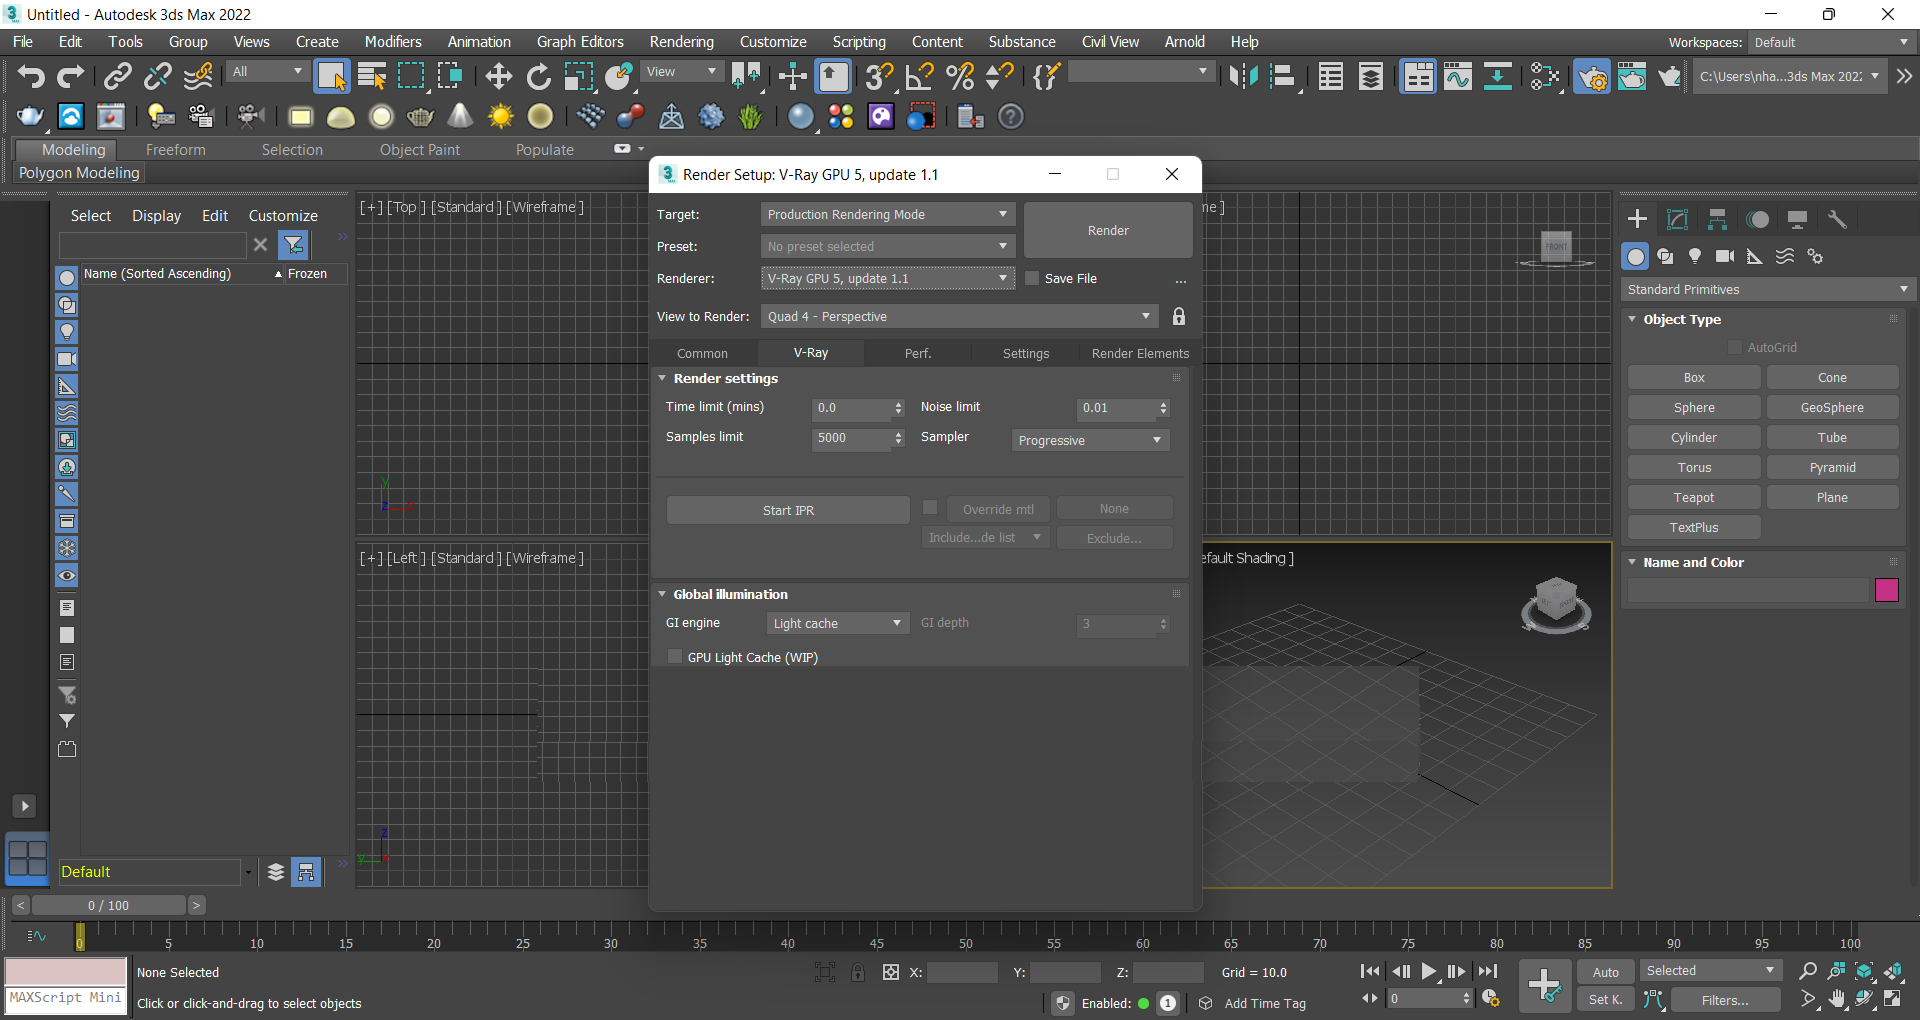Select the Move tool
Viewport: 1920px width, 1020px height.
click(x=498, y=77)
